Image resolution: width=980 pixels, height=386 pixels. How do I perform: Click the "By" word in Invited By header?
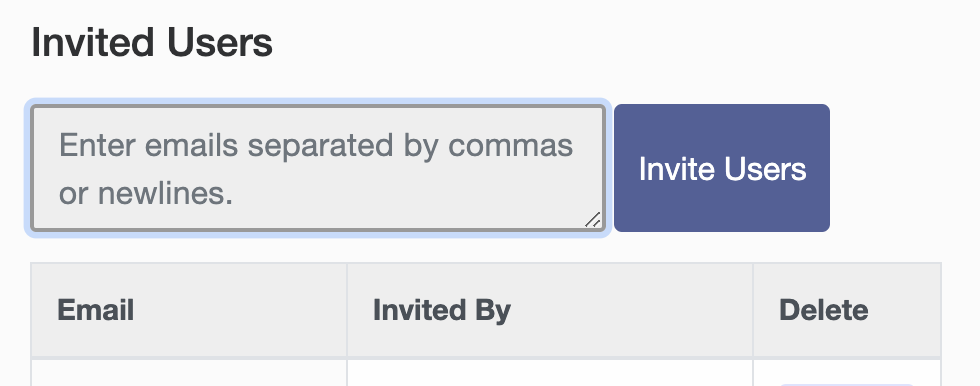[493, 311]
